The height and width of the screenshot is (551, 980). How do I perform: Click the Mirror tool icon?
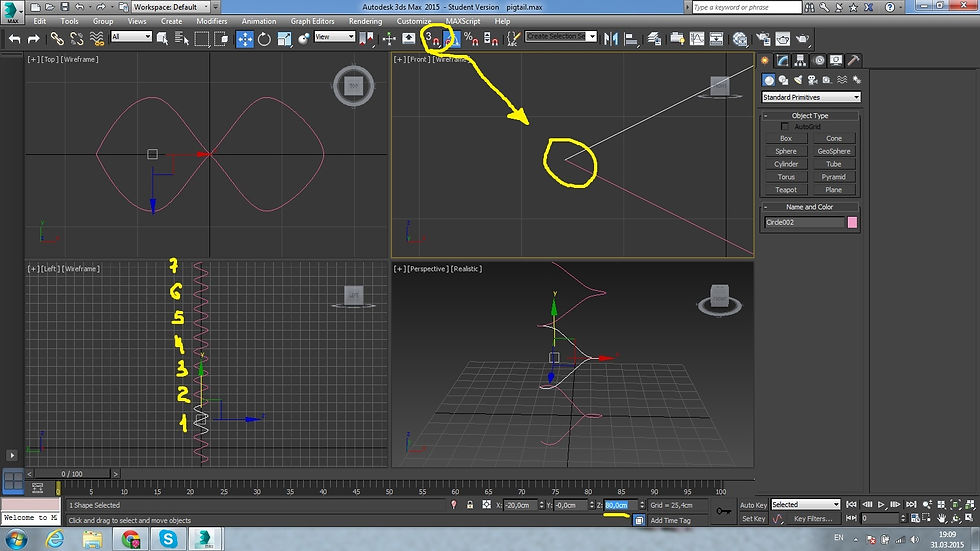[611, 39]
